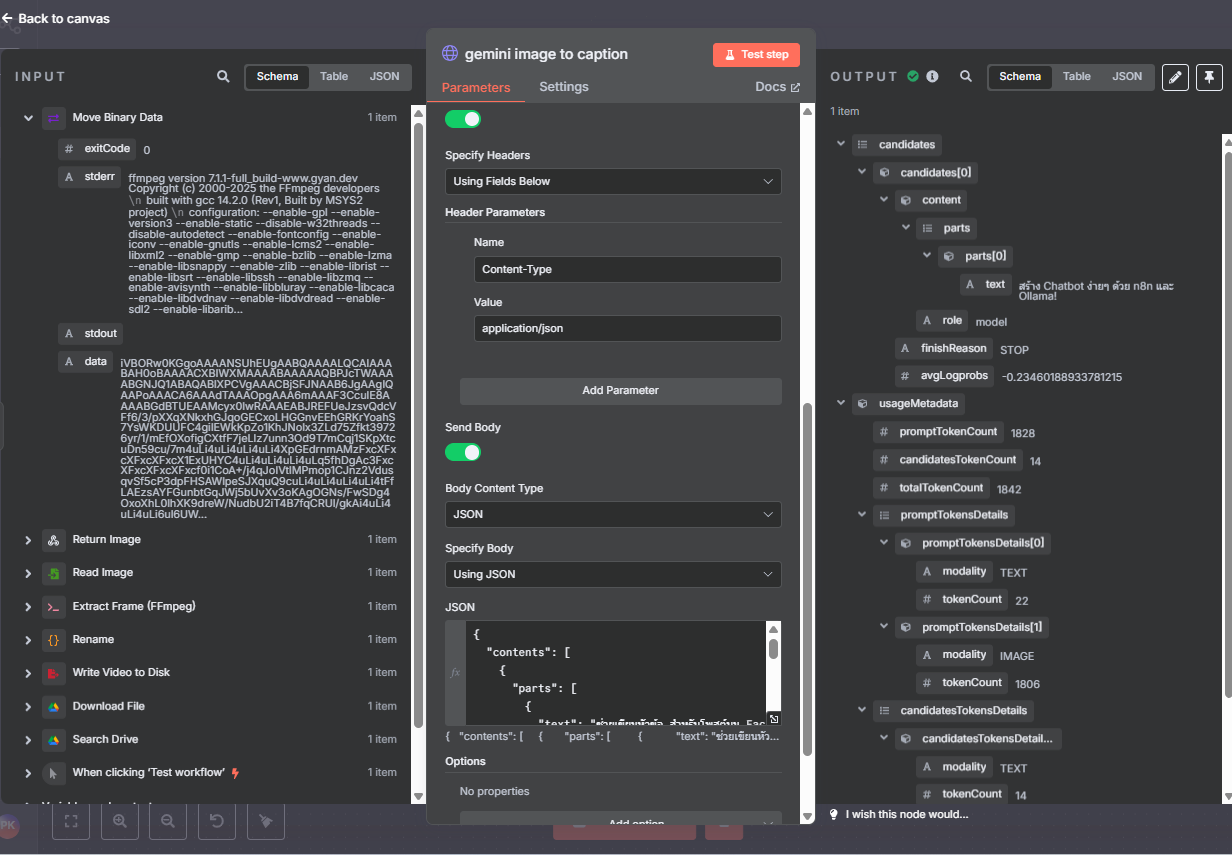
Task: Expand the Read Image node
Action: 28,573
